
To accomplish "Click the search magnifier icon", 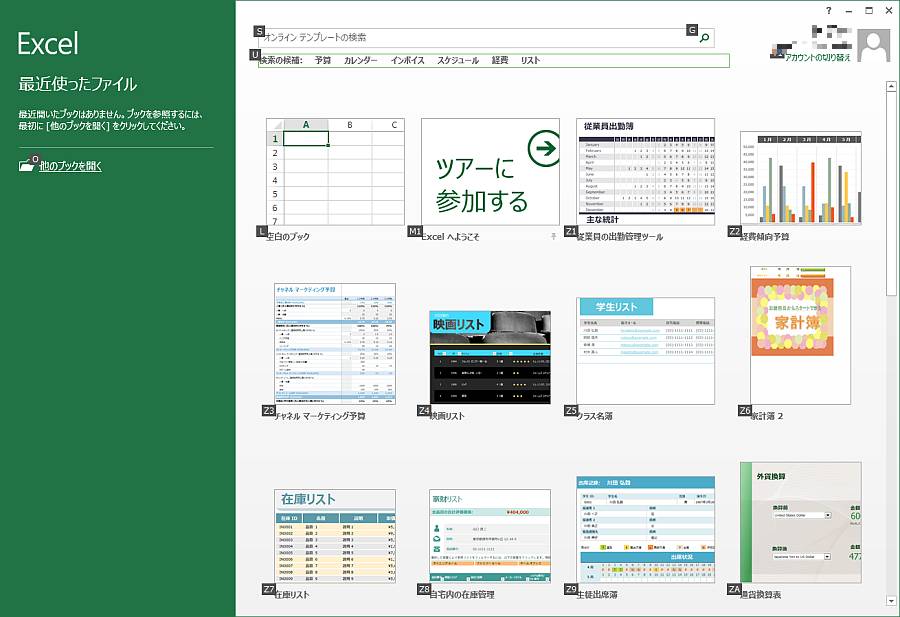I will point(704,38).
